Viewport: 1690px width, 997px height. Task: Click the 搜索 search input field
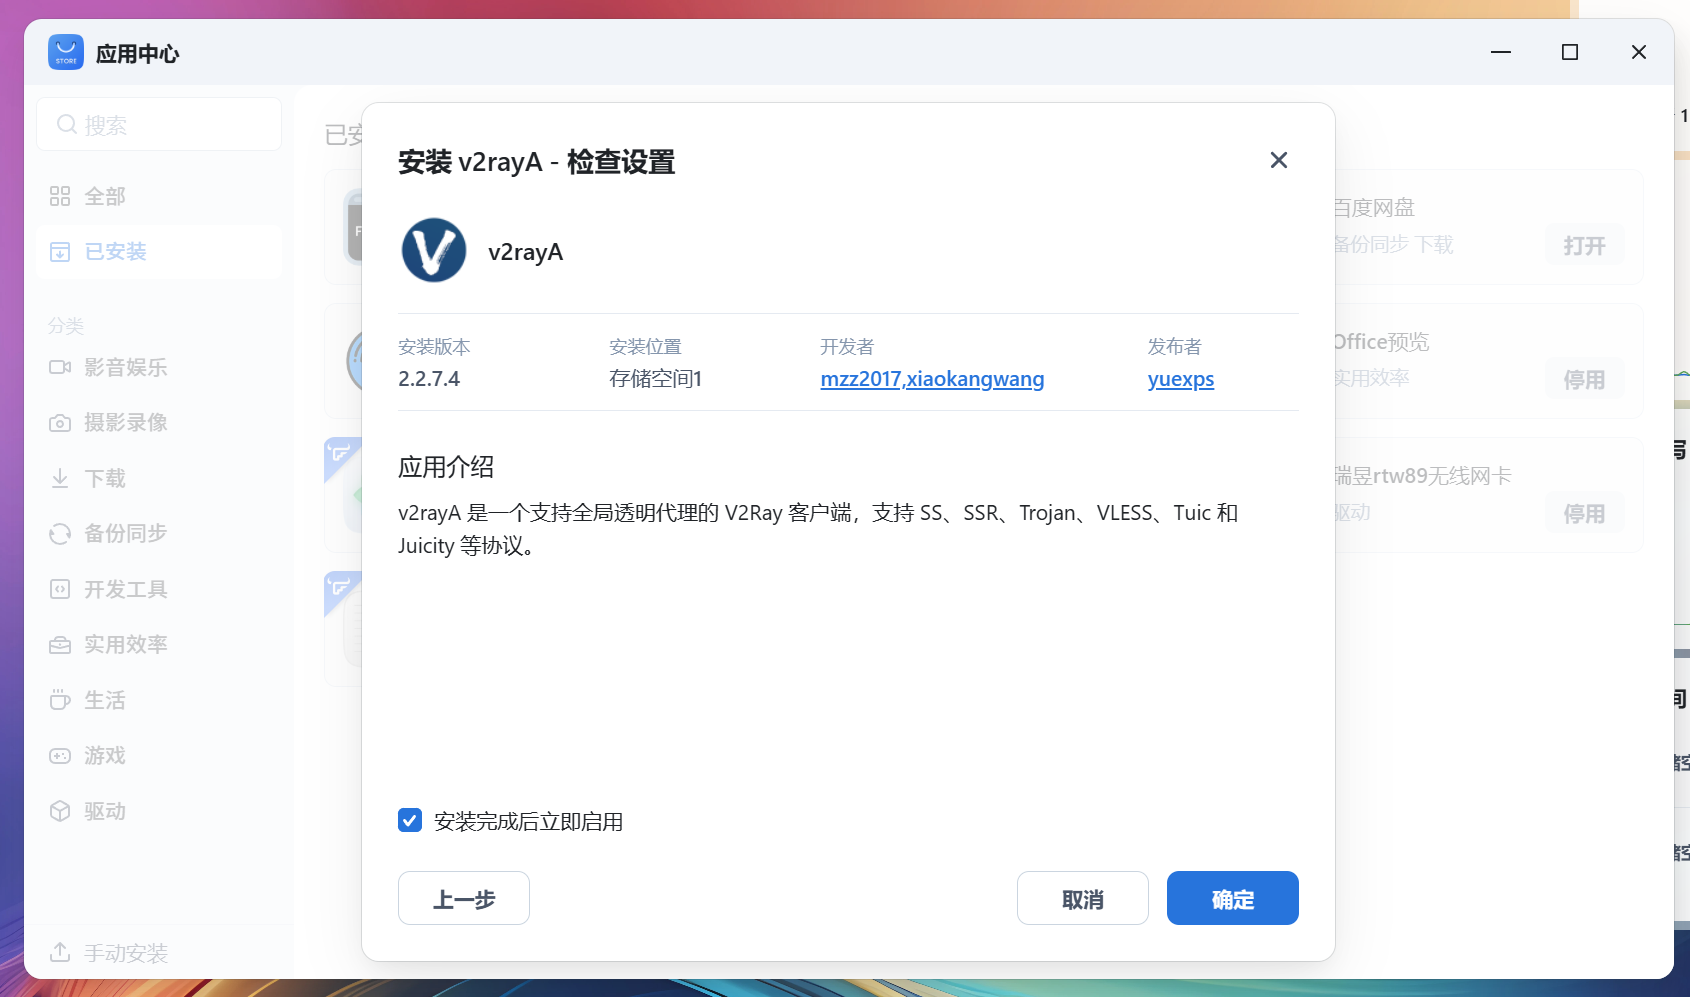158,123
